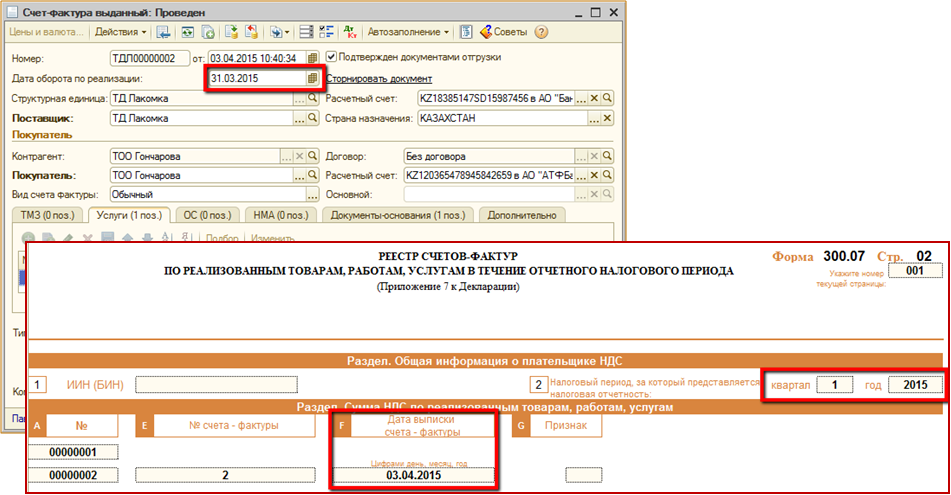
Task: Open the Действия dropdown menu
Action: [121, 32]
